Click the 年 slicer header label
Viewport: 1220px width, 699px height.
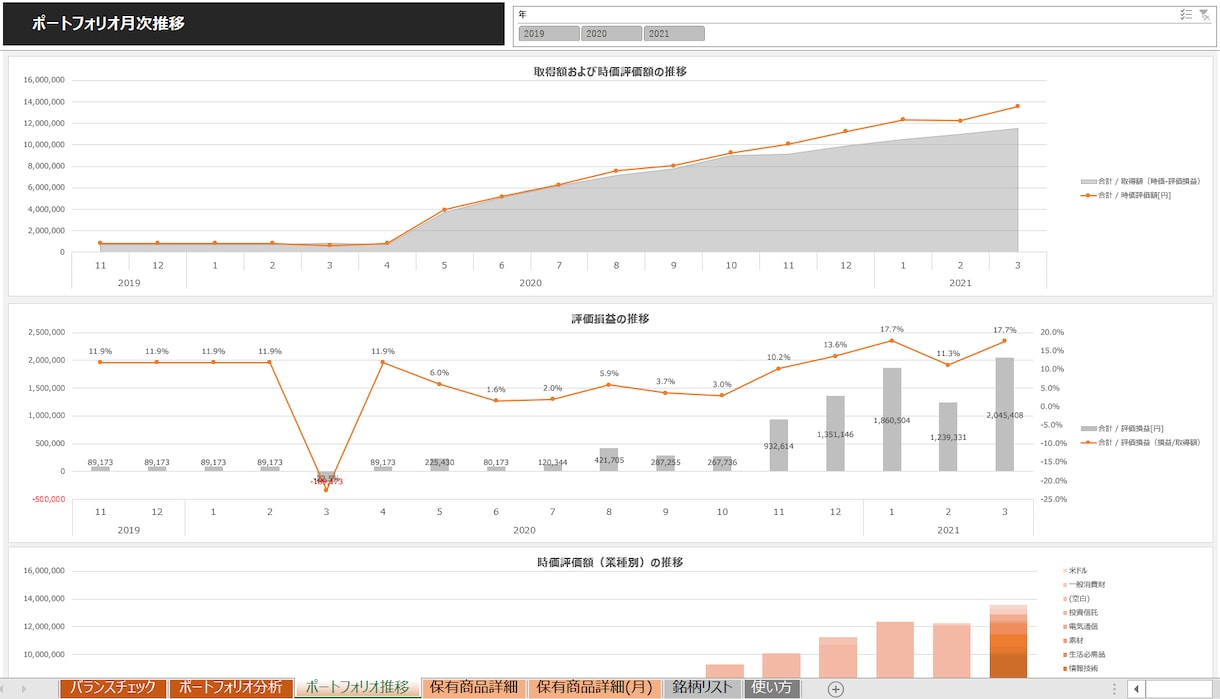point(523,14)
